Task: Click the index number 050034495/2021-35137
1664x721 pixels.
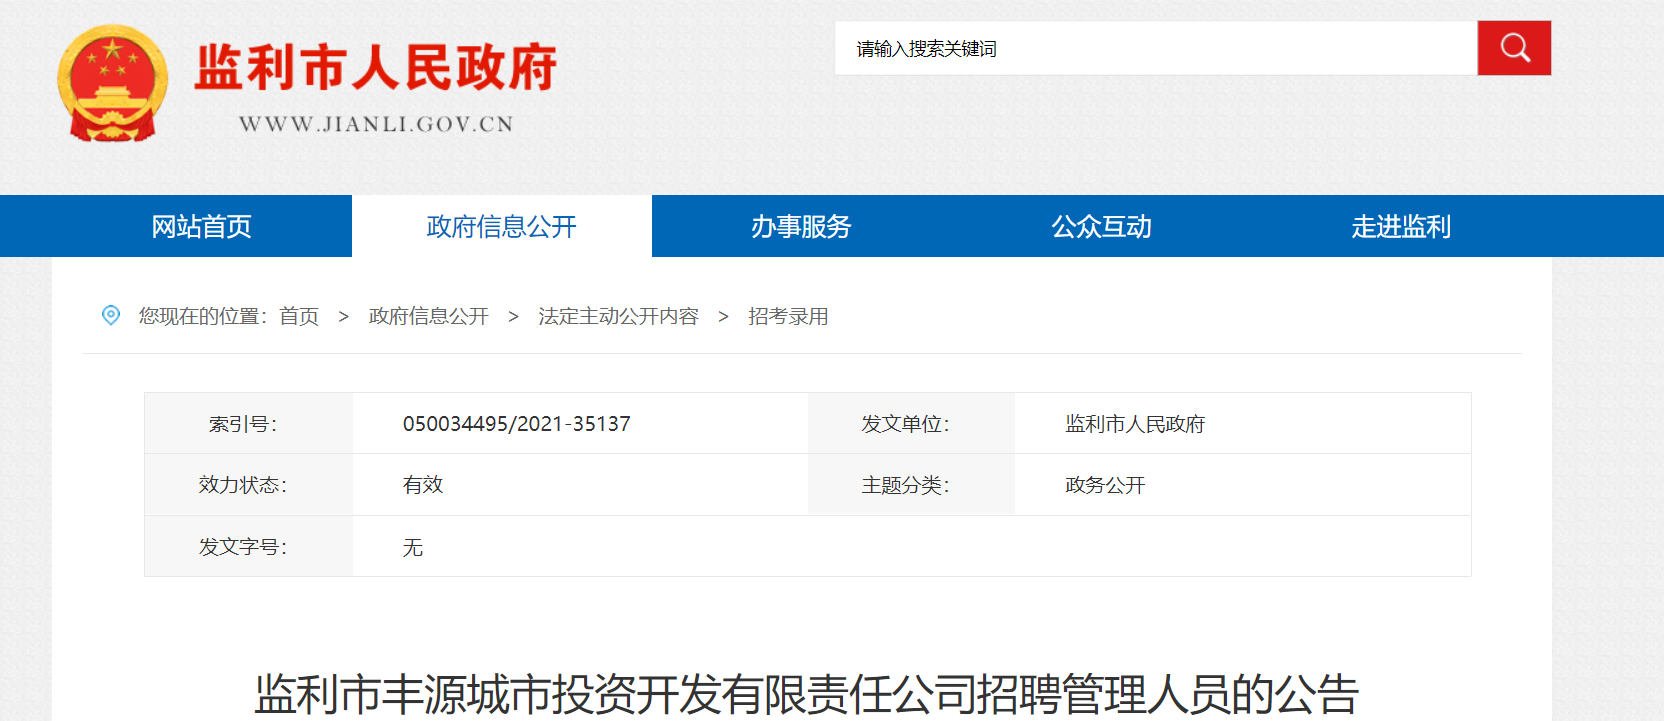Action: pyautogui.click(x=516, y=424)
